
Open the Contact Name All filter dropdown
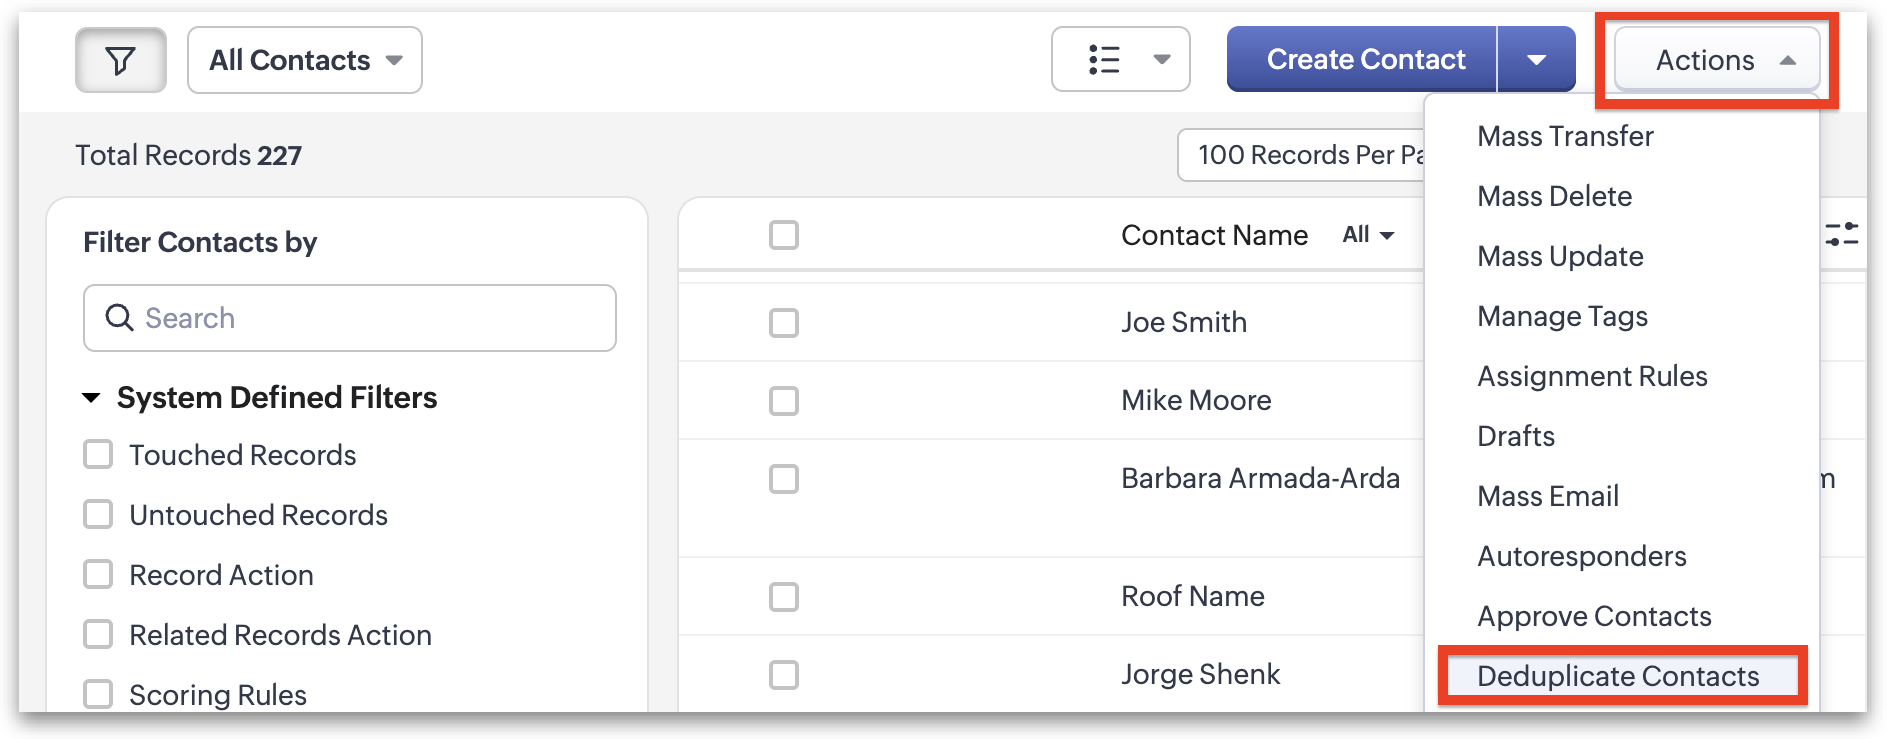pos(1368,235)
